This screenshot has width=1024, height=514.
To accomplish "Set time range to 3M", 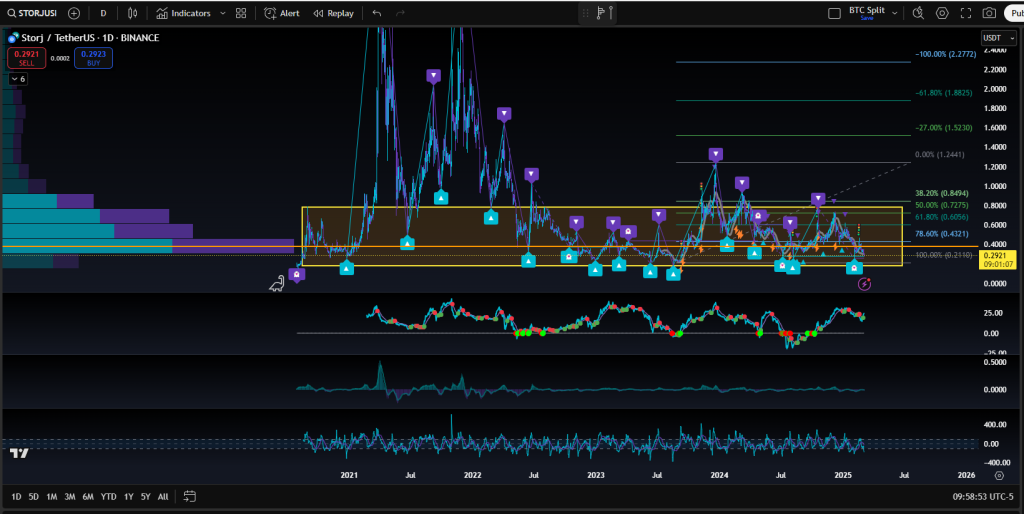I will 69,496.
